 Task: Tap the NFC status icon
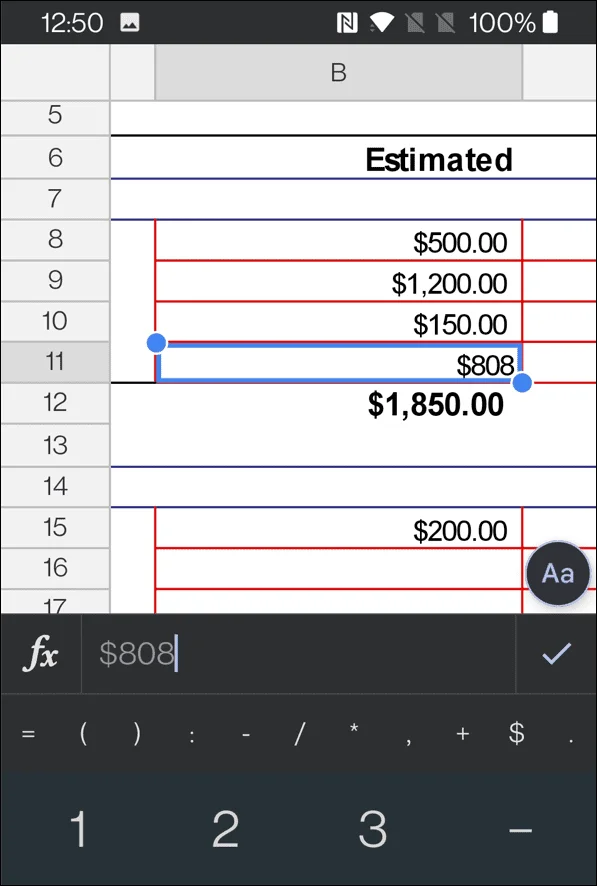(347, 23)
